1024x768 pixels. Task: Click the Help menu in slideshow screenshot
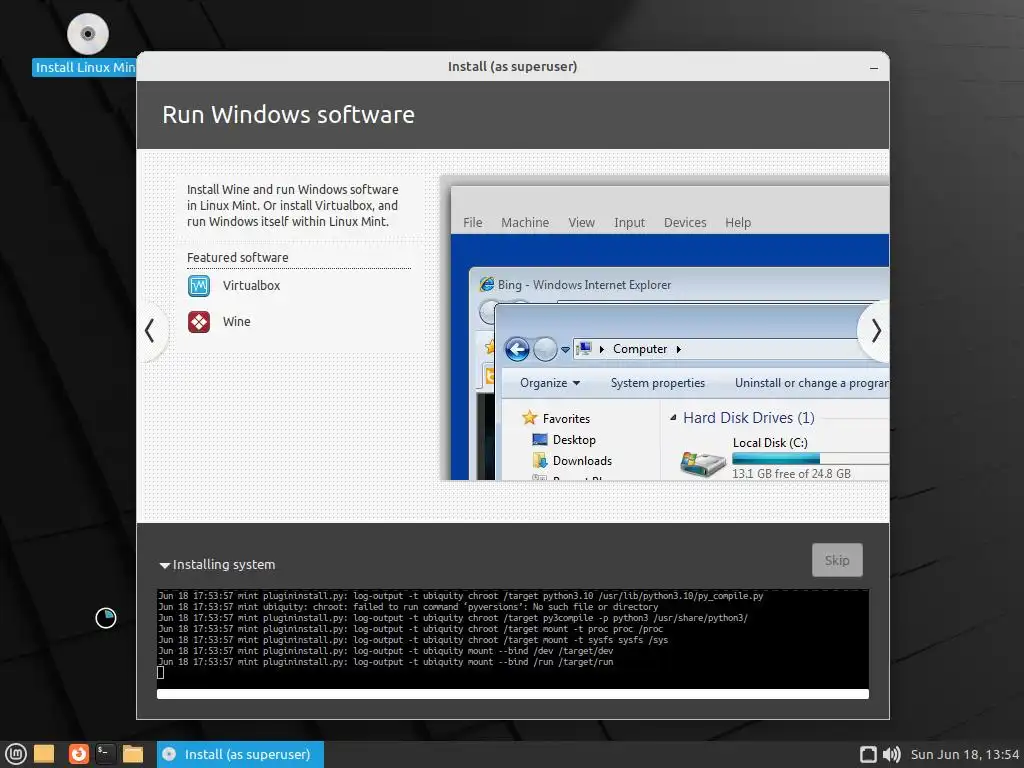click(738, 223)
